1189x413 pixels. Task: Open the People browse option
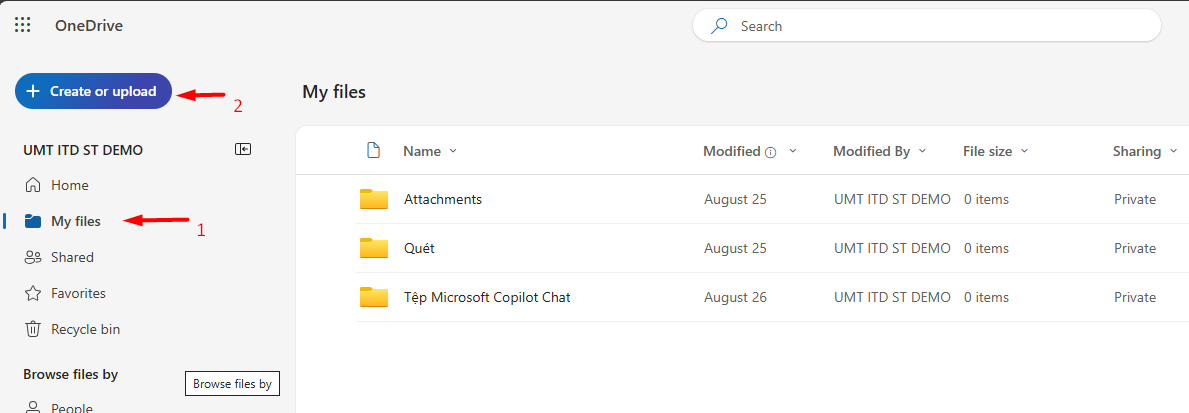pos(70,407)
